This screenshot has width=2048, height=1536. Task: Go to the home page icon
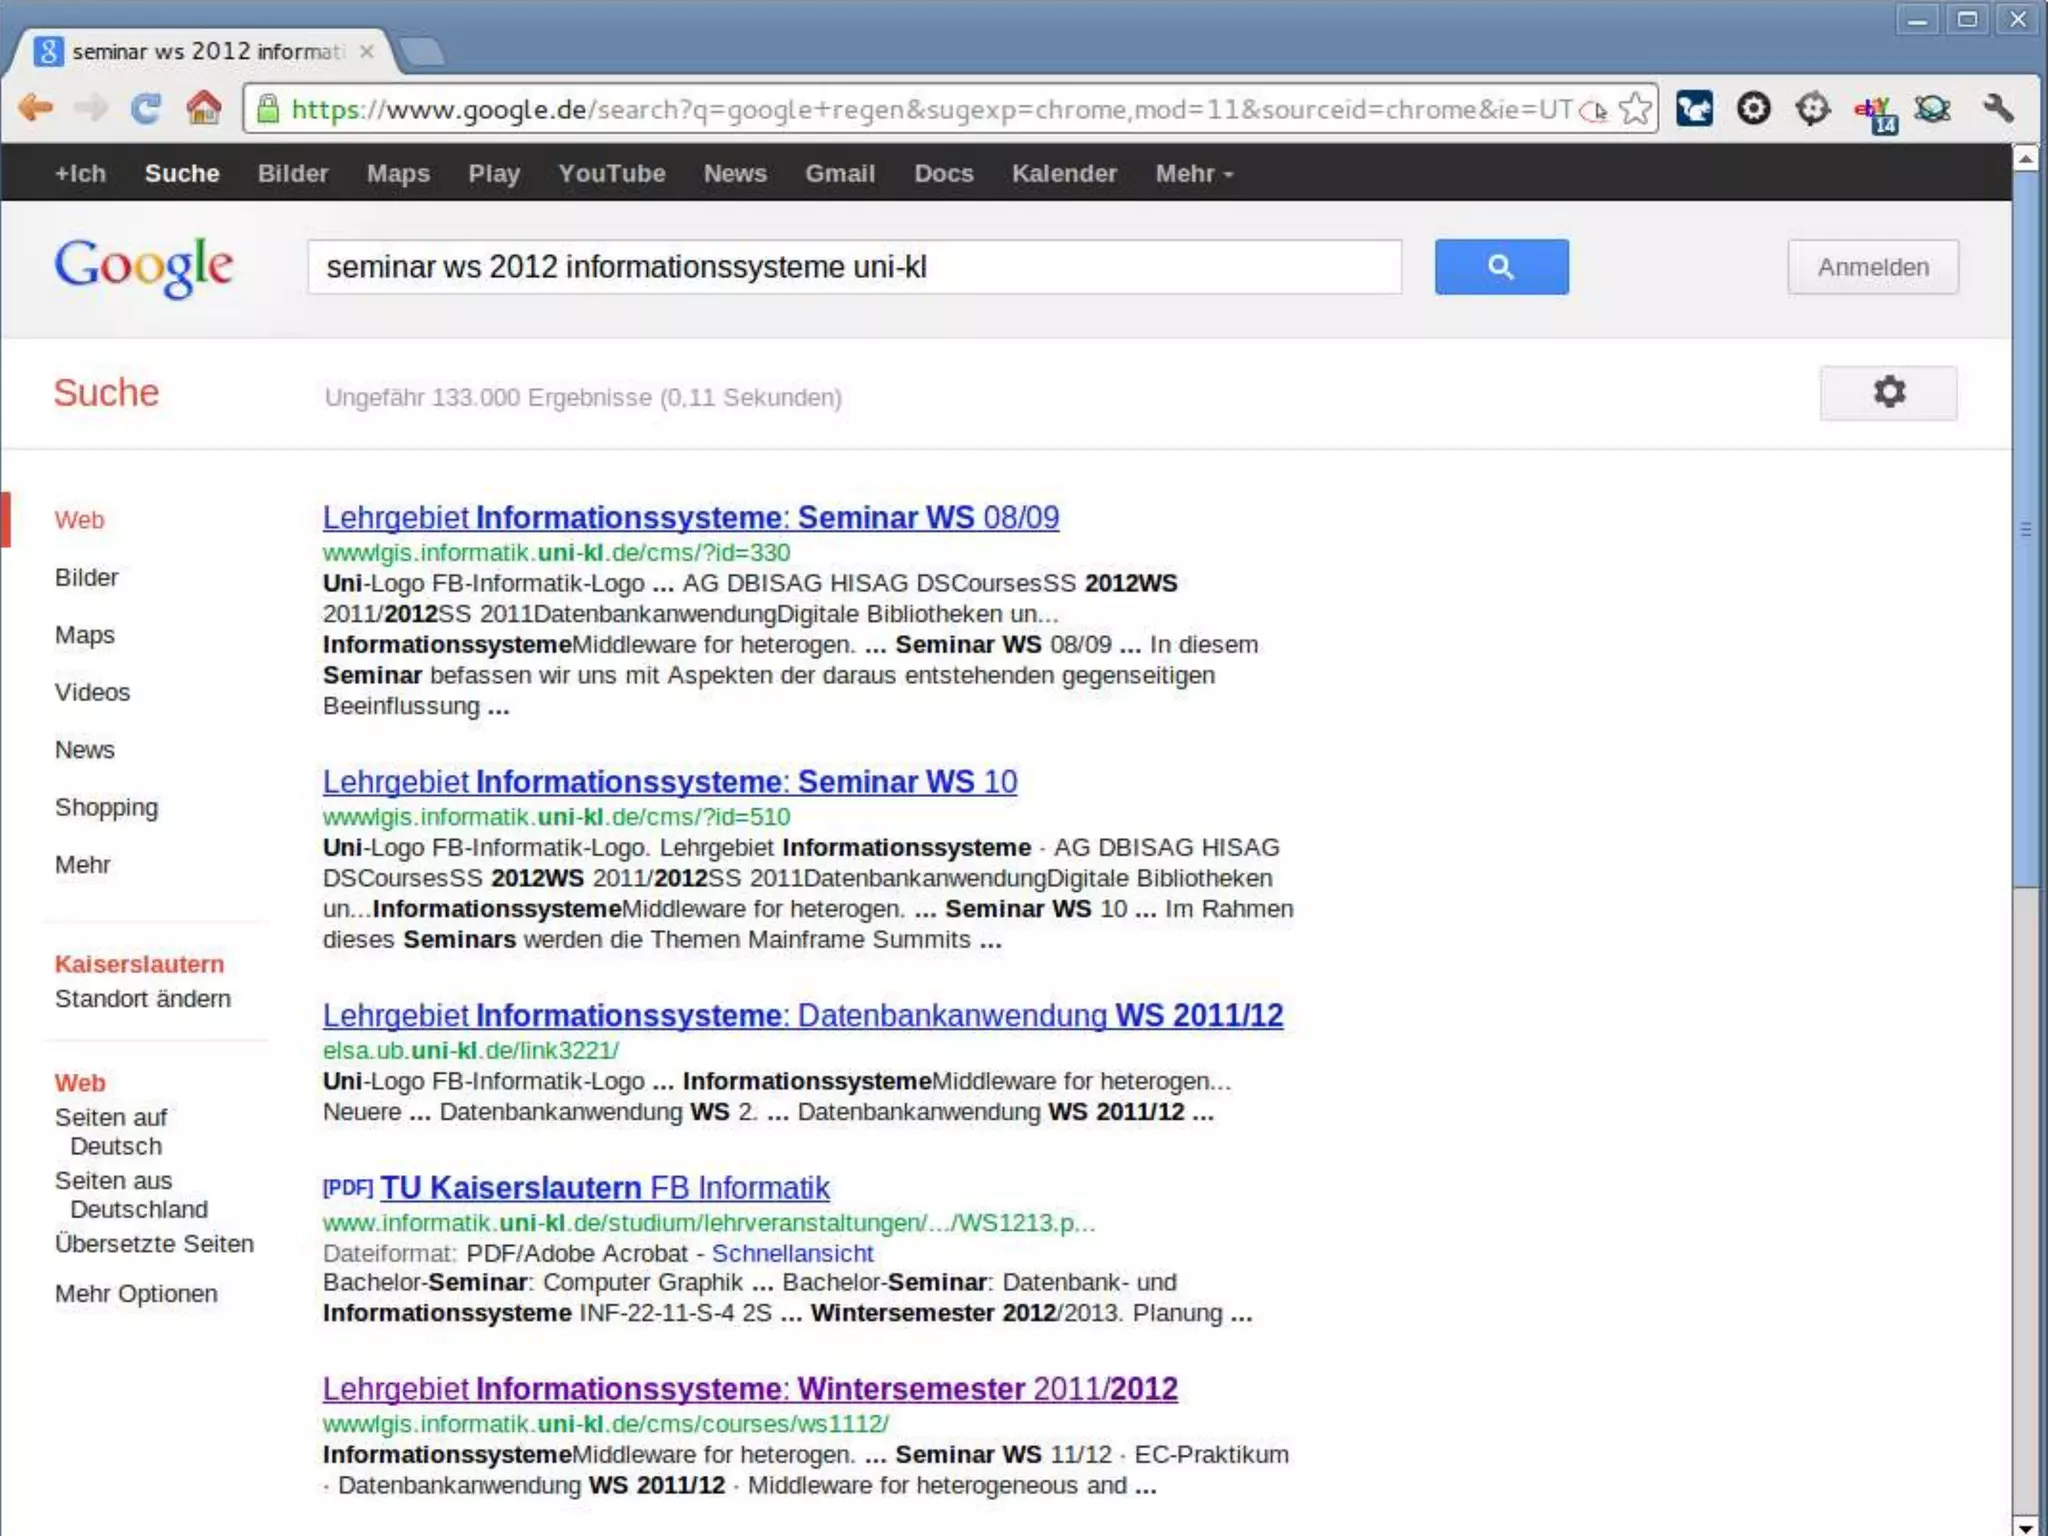click(204, 108)
